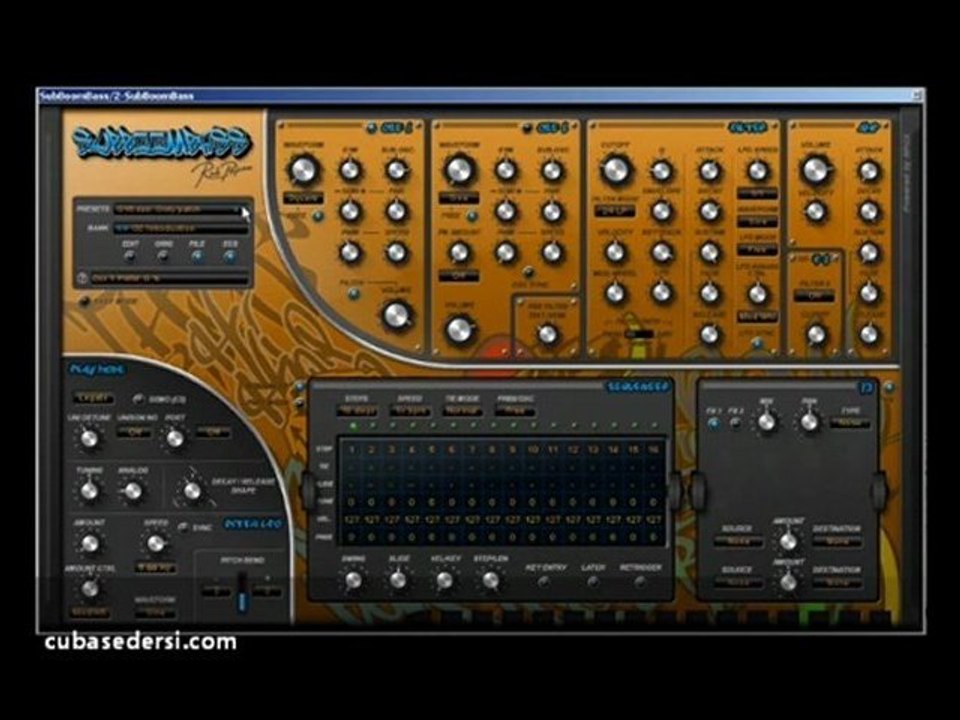Image resolution: width=960 pixels, height=720 pixels.
Task: Toggle the OSC 2 Free LED
Action: [x=472, y=216]
